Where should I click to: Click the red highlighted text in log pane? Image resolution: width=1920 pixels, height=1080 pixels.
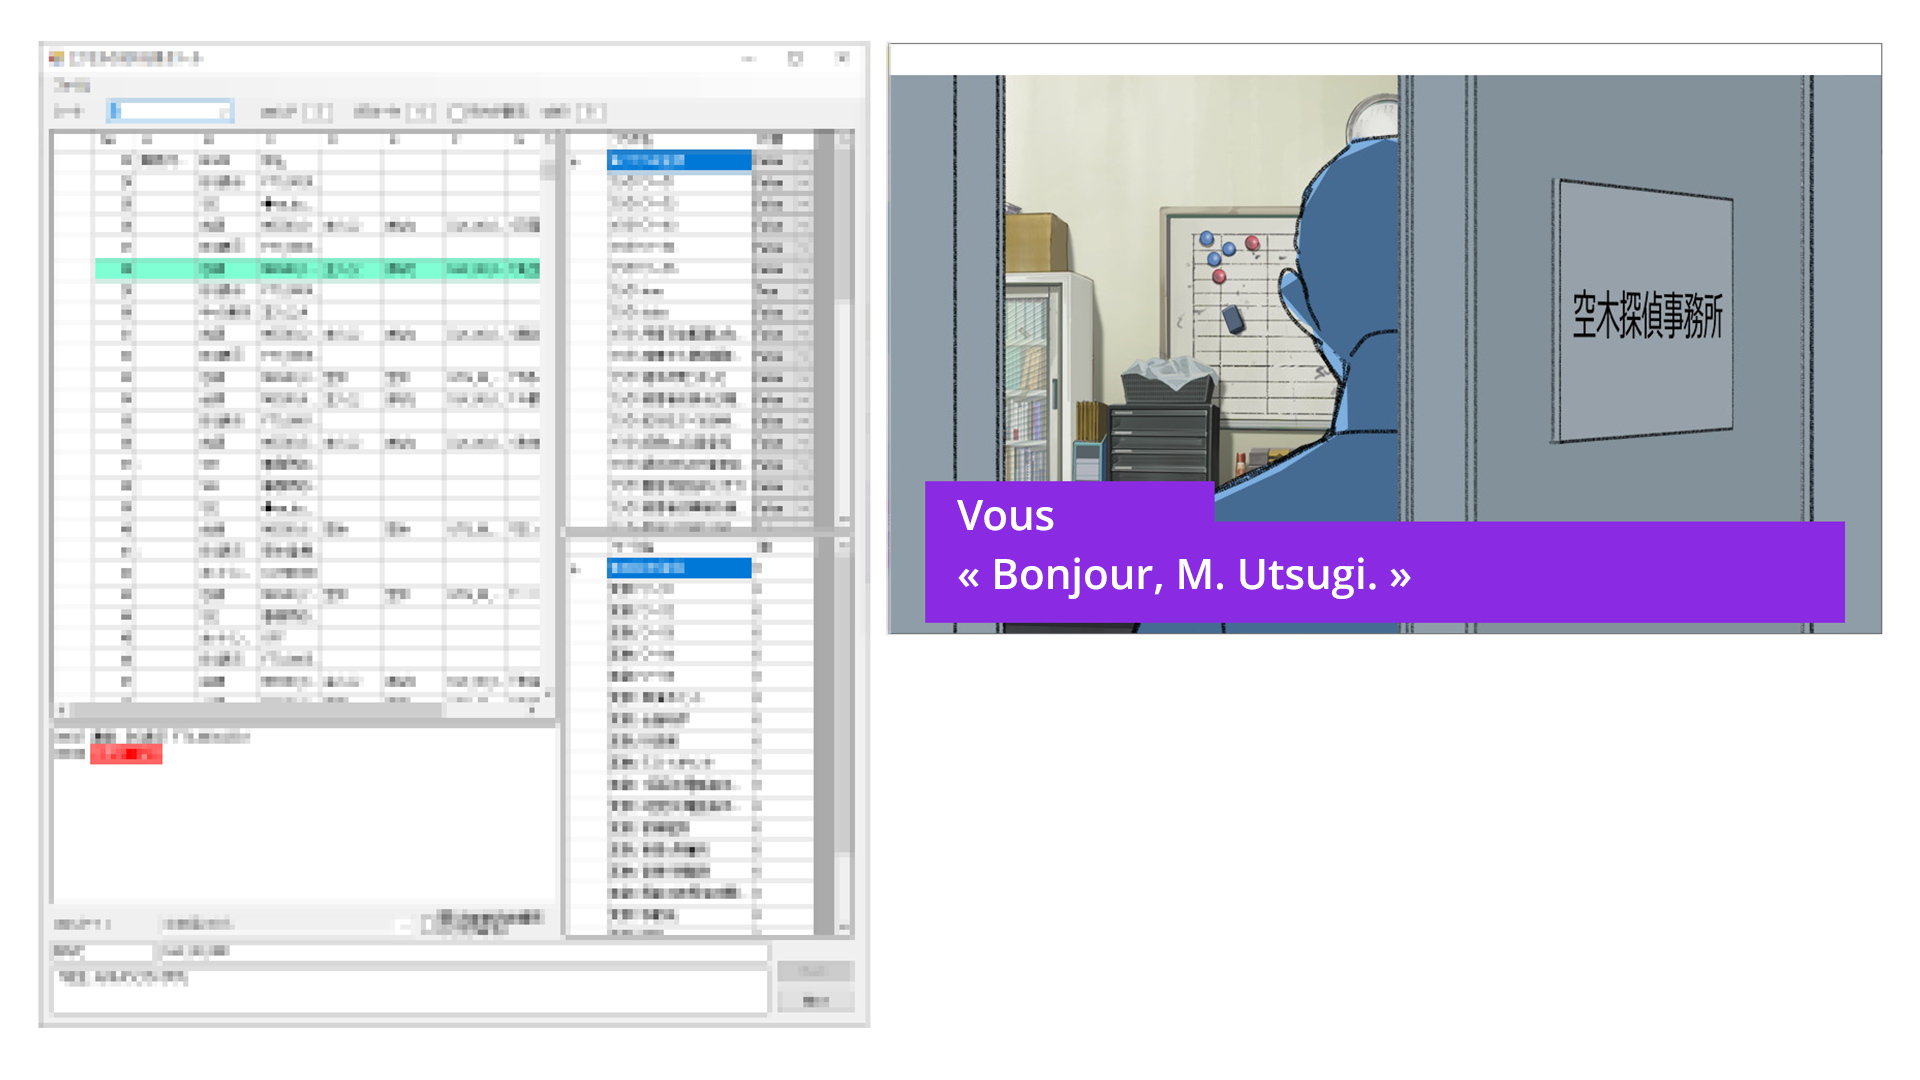(x=126, y=754)
